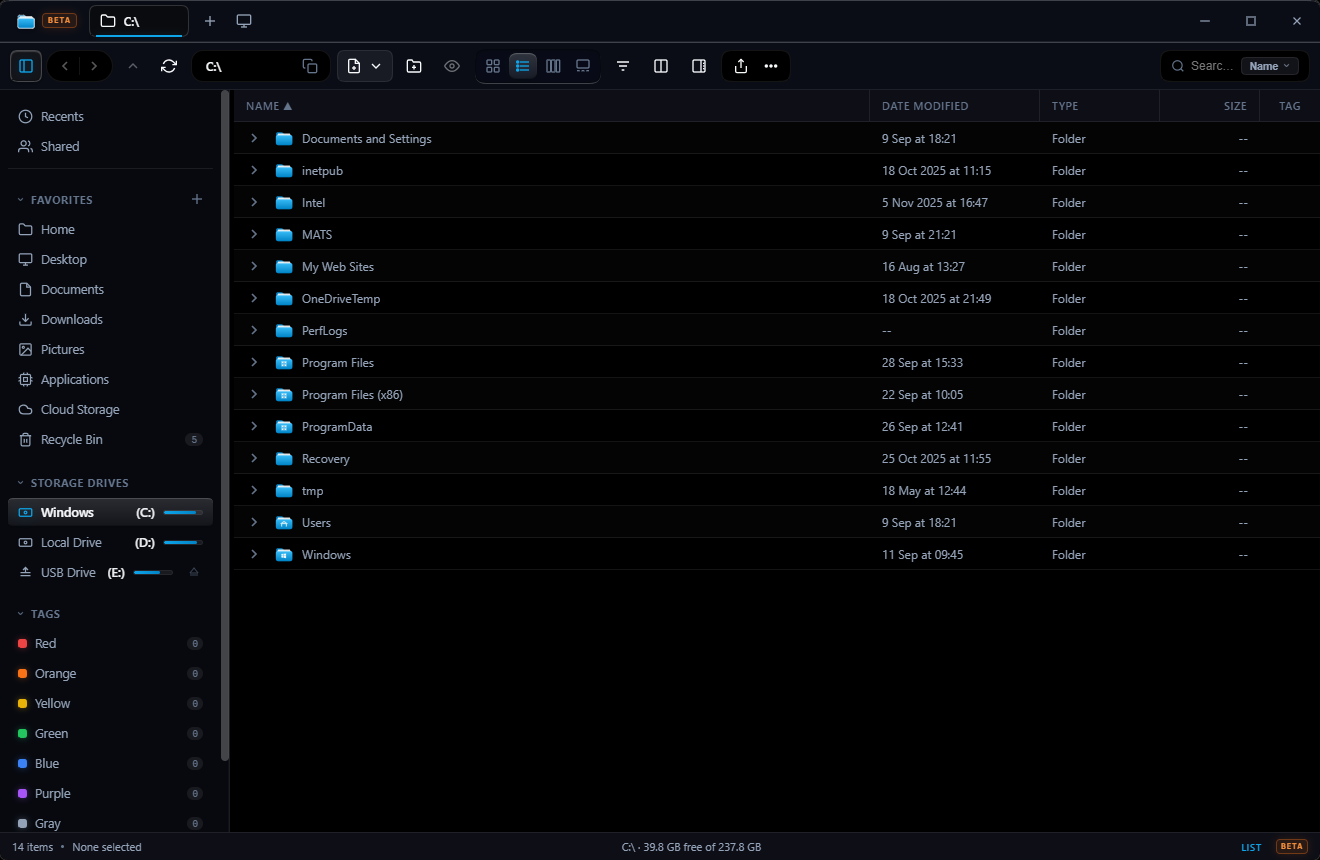The height and width of the screenshot is (860, 1320).
Task: Switch to gallery view
Action: coord(583,66)
